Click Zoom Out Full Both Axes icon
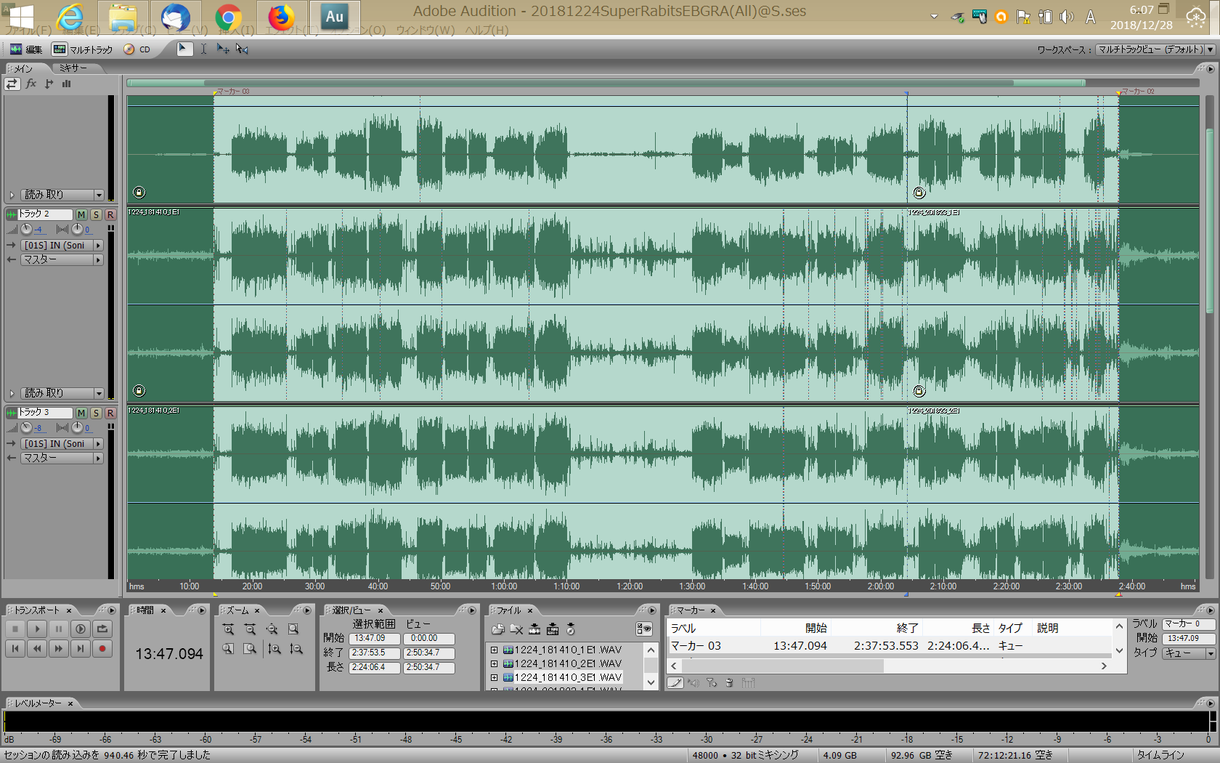1220x763 pixels. point(272,629)
